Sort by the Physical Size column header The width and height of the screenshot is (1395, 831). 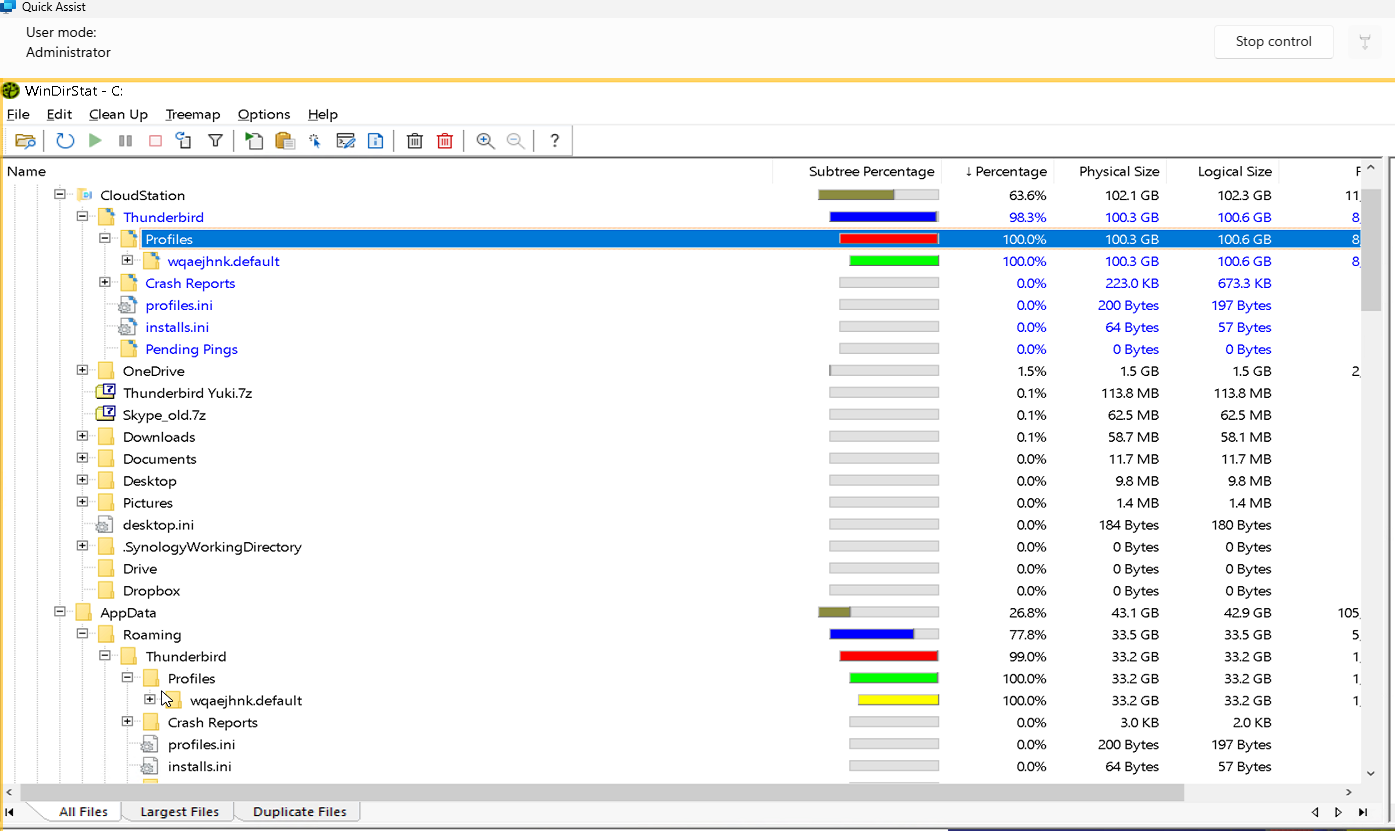click(1118, 171)
